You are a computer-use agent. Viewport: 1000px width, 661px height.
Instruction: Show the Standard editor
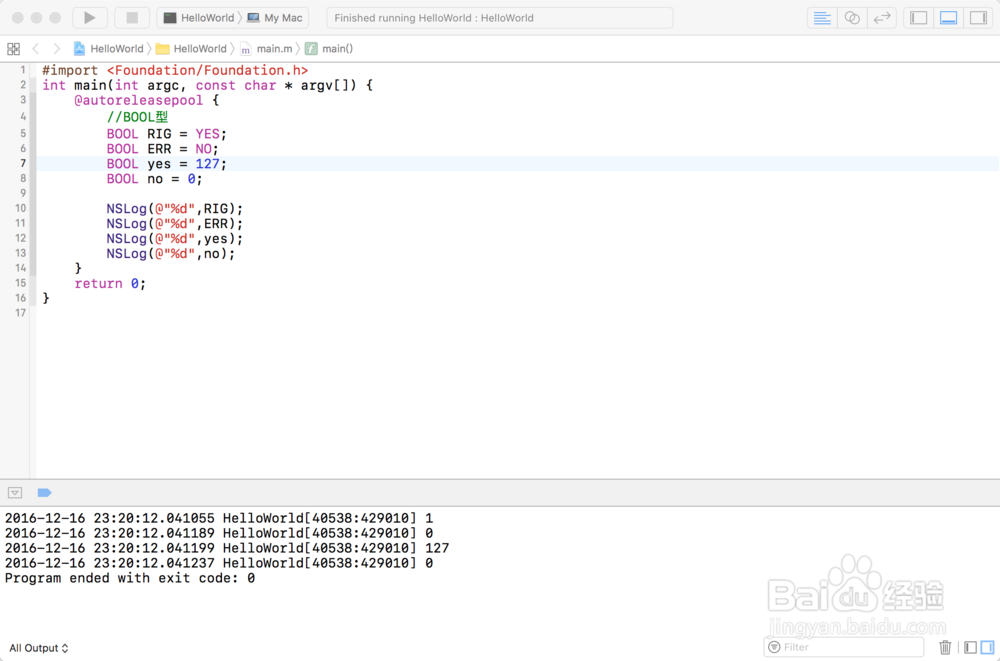click(x=822, y=18)
